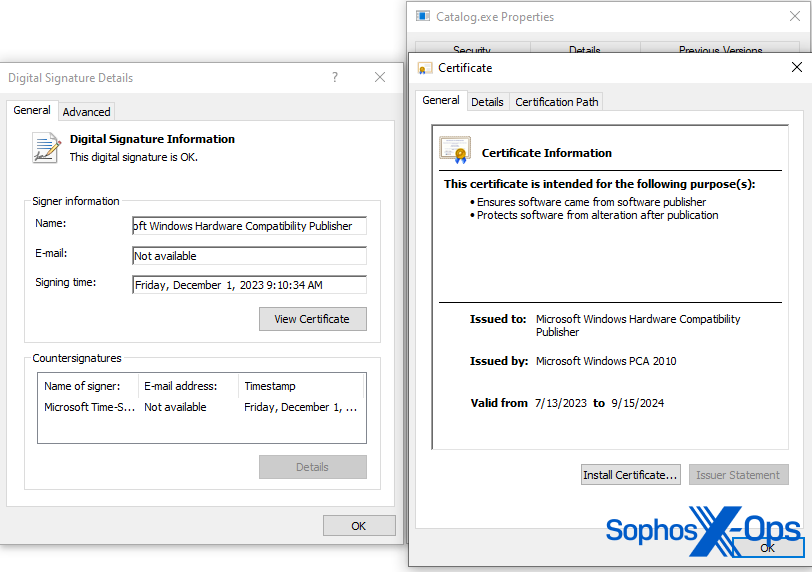
Task: Select the certificate Details tab
Action: click(x=487, y=102)
